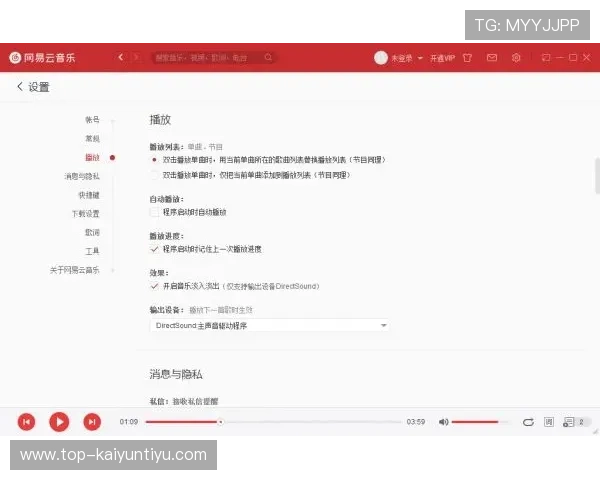Select 消息与隐私 settings section
Viewport: 600px width, 480px height.
[82, 176]
